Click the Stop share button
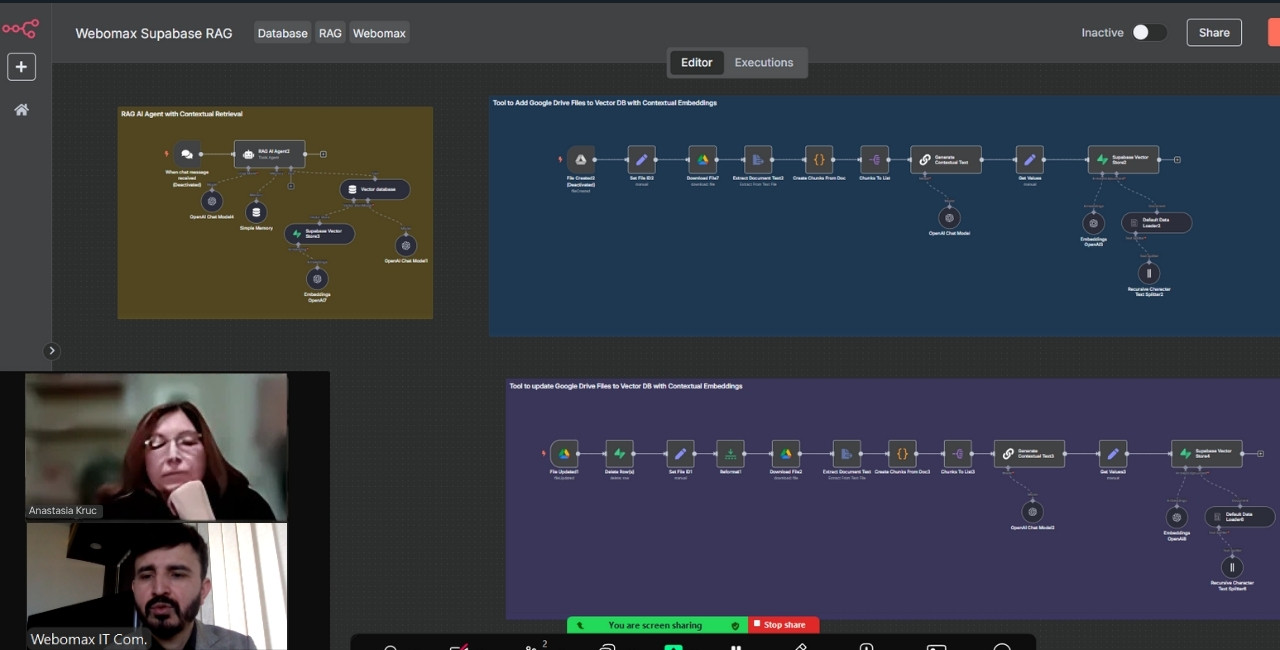1280x650 pixels. (x=784, y=625)
